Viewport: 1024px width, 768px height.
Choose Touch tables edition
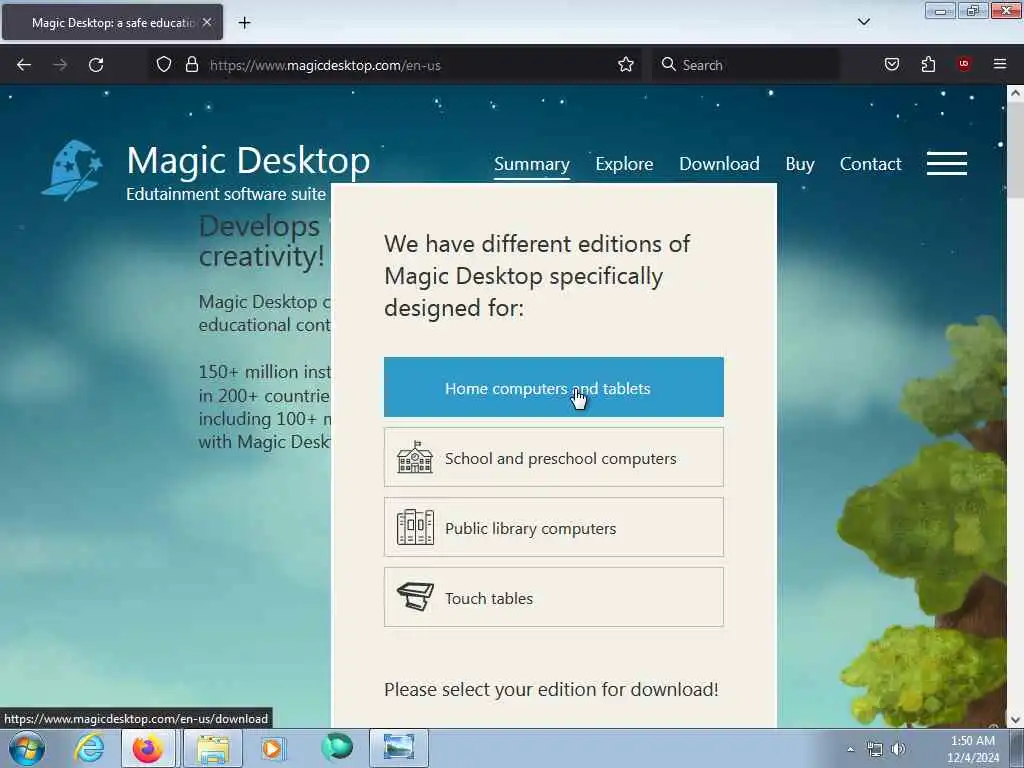(x=554, y=597)
